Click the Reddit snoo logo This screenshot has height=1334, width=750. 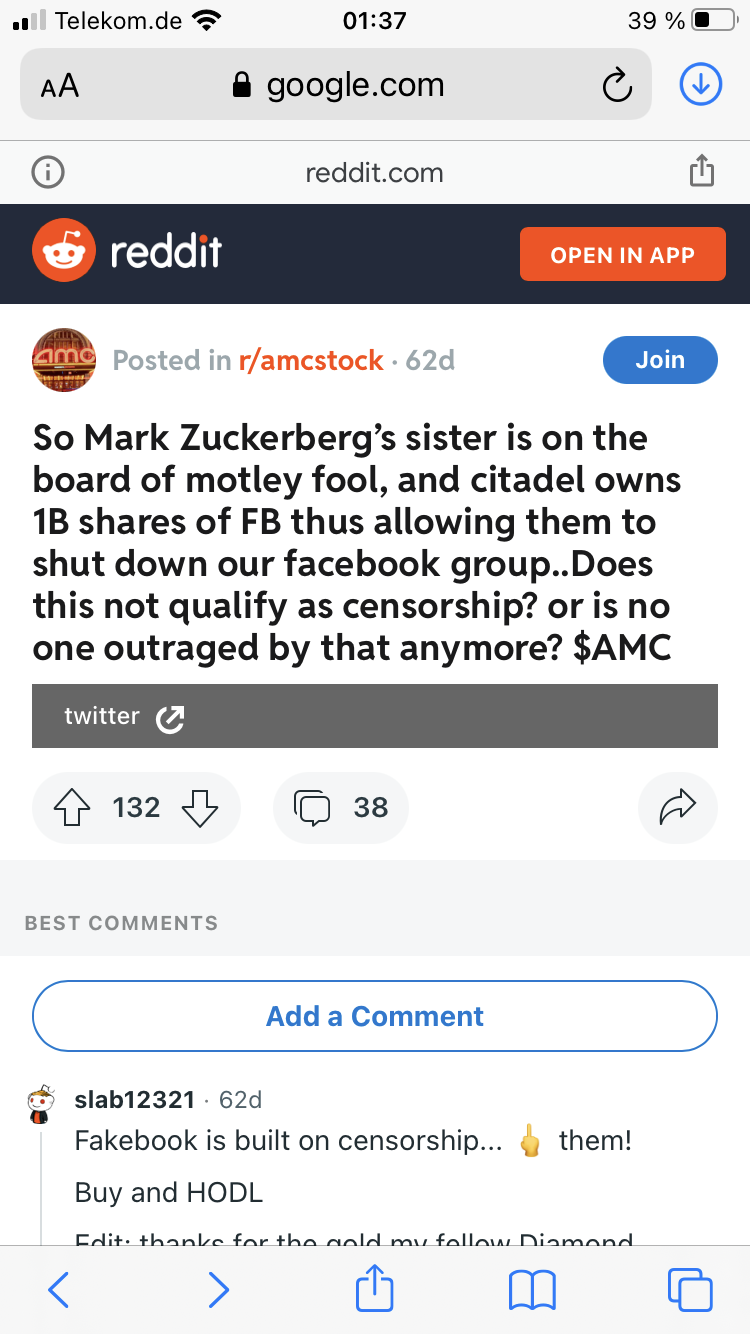[63, 253]
